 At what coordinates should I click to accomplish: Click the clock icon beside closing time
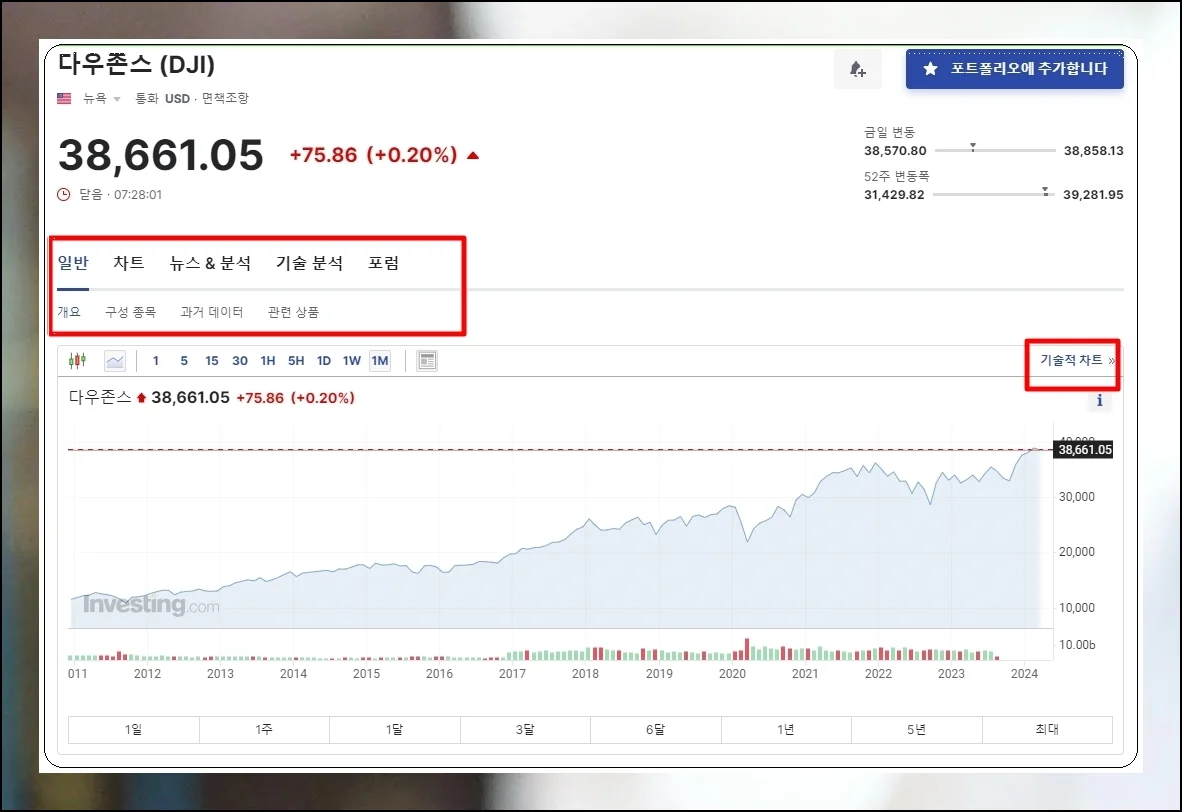[x=64, y=195]
